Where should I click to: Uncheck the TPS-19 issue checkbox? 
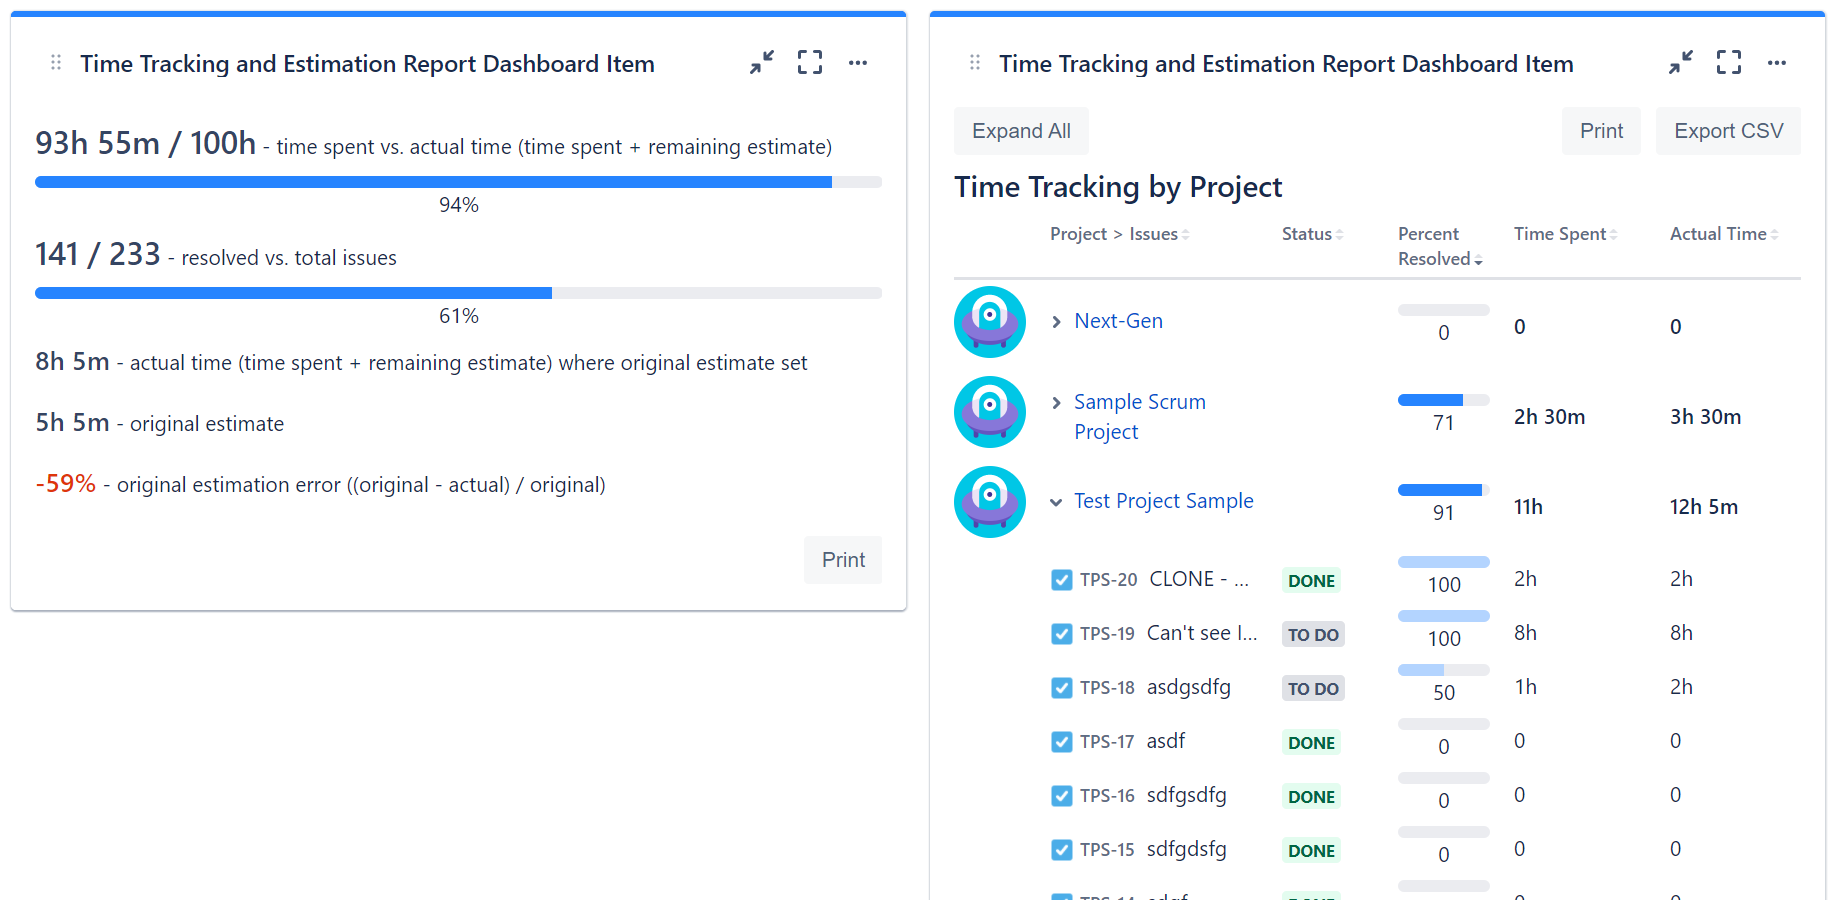[x=1061, y=633]
